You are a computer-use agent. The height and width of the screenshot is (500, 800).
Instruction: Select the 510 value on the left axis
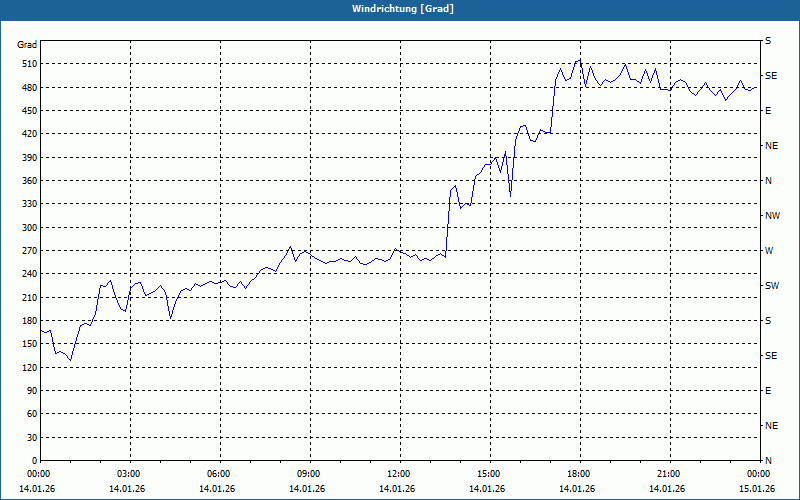[27, 64]
